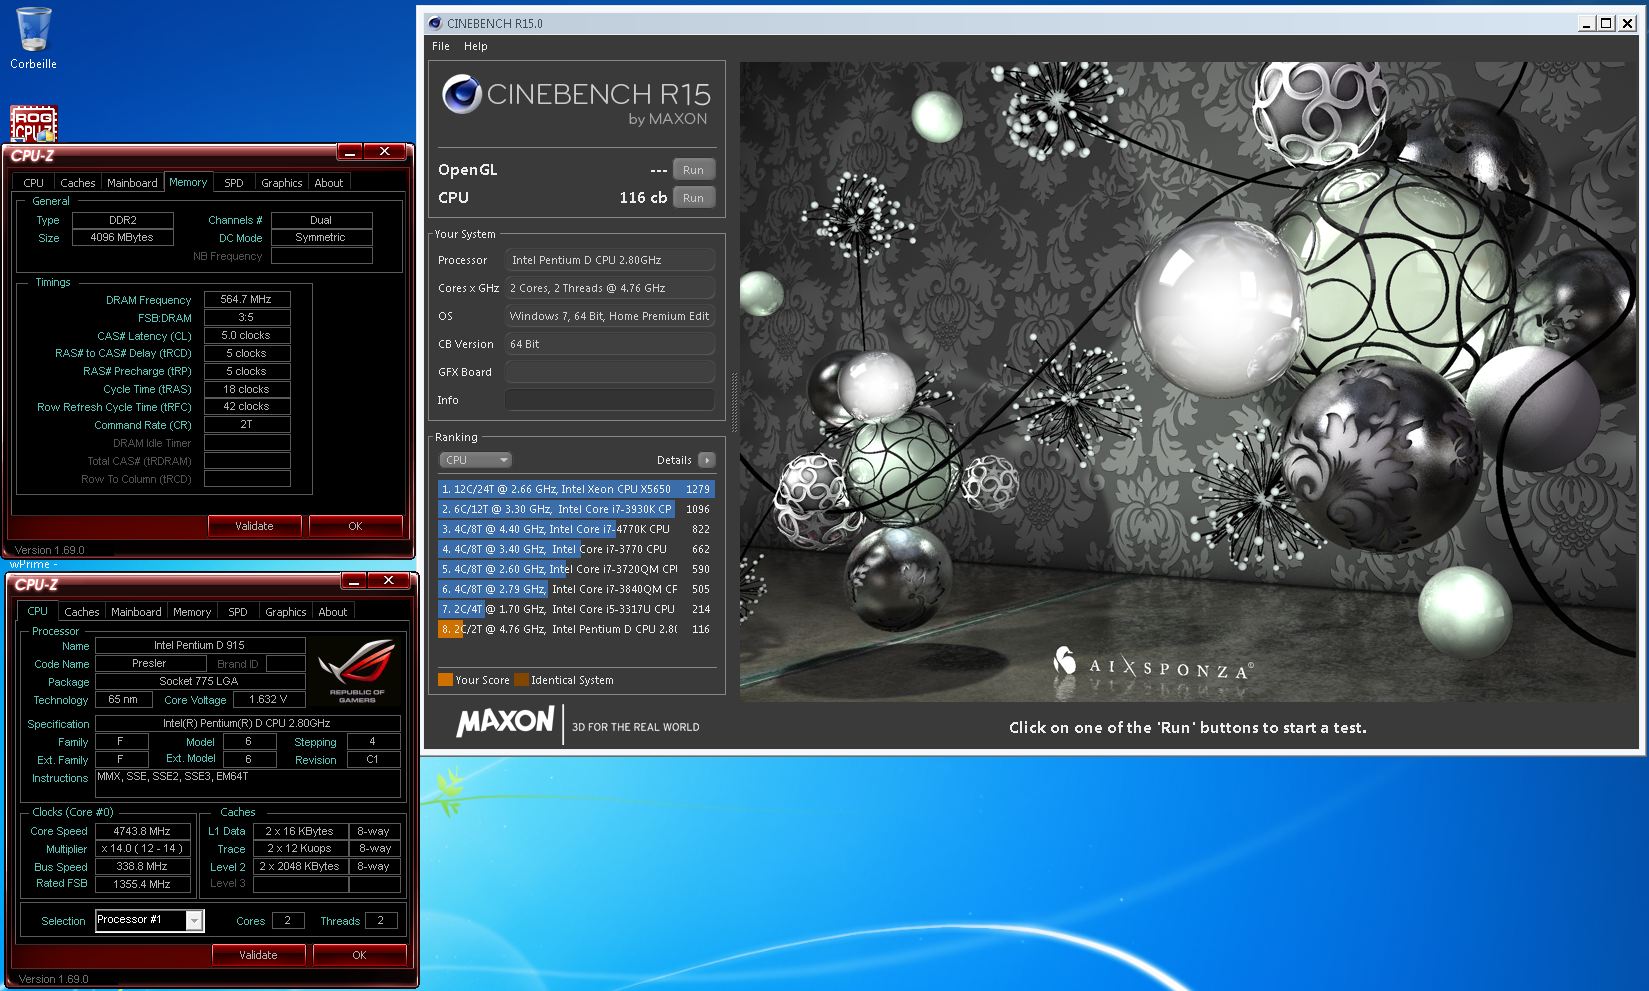1649x991 pixels.
Task: Click the Cinebench R15 logo icon
Action: [x=462, y=94]
